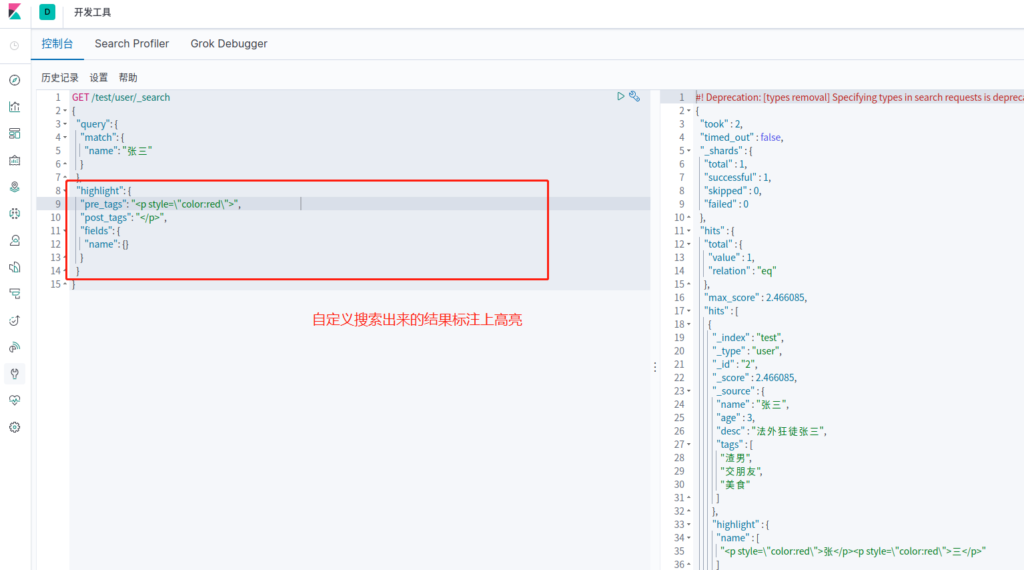Screen dimensions: 1024x570
Task: Open Visualize from the chart sidebar icon
Action: [14, 107]
